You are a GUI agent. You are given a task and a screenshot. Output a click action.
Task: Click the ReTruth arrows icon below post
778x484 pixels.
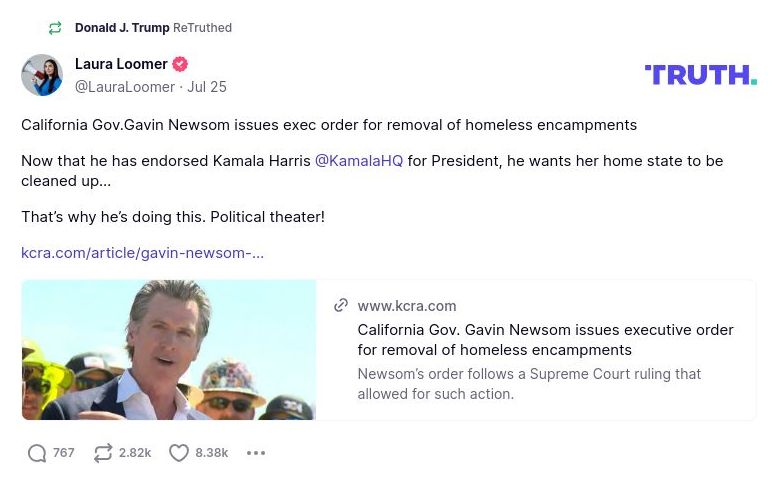[x=103, y=453]
